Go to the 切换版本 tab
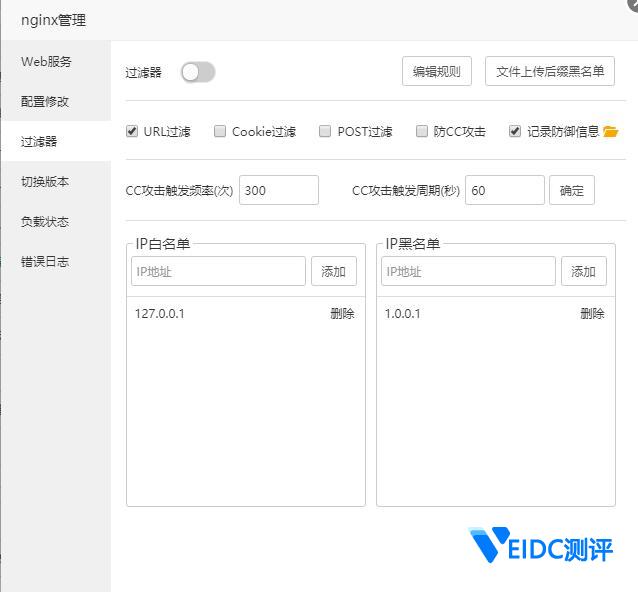Screen dimensions: 638x592 pos(56,181)
